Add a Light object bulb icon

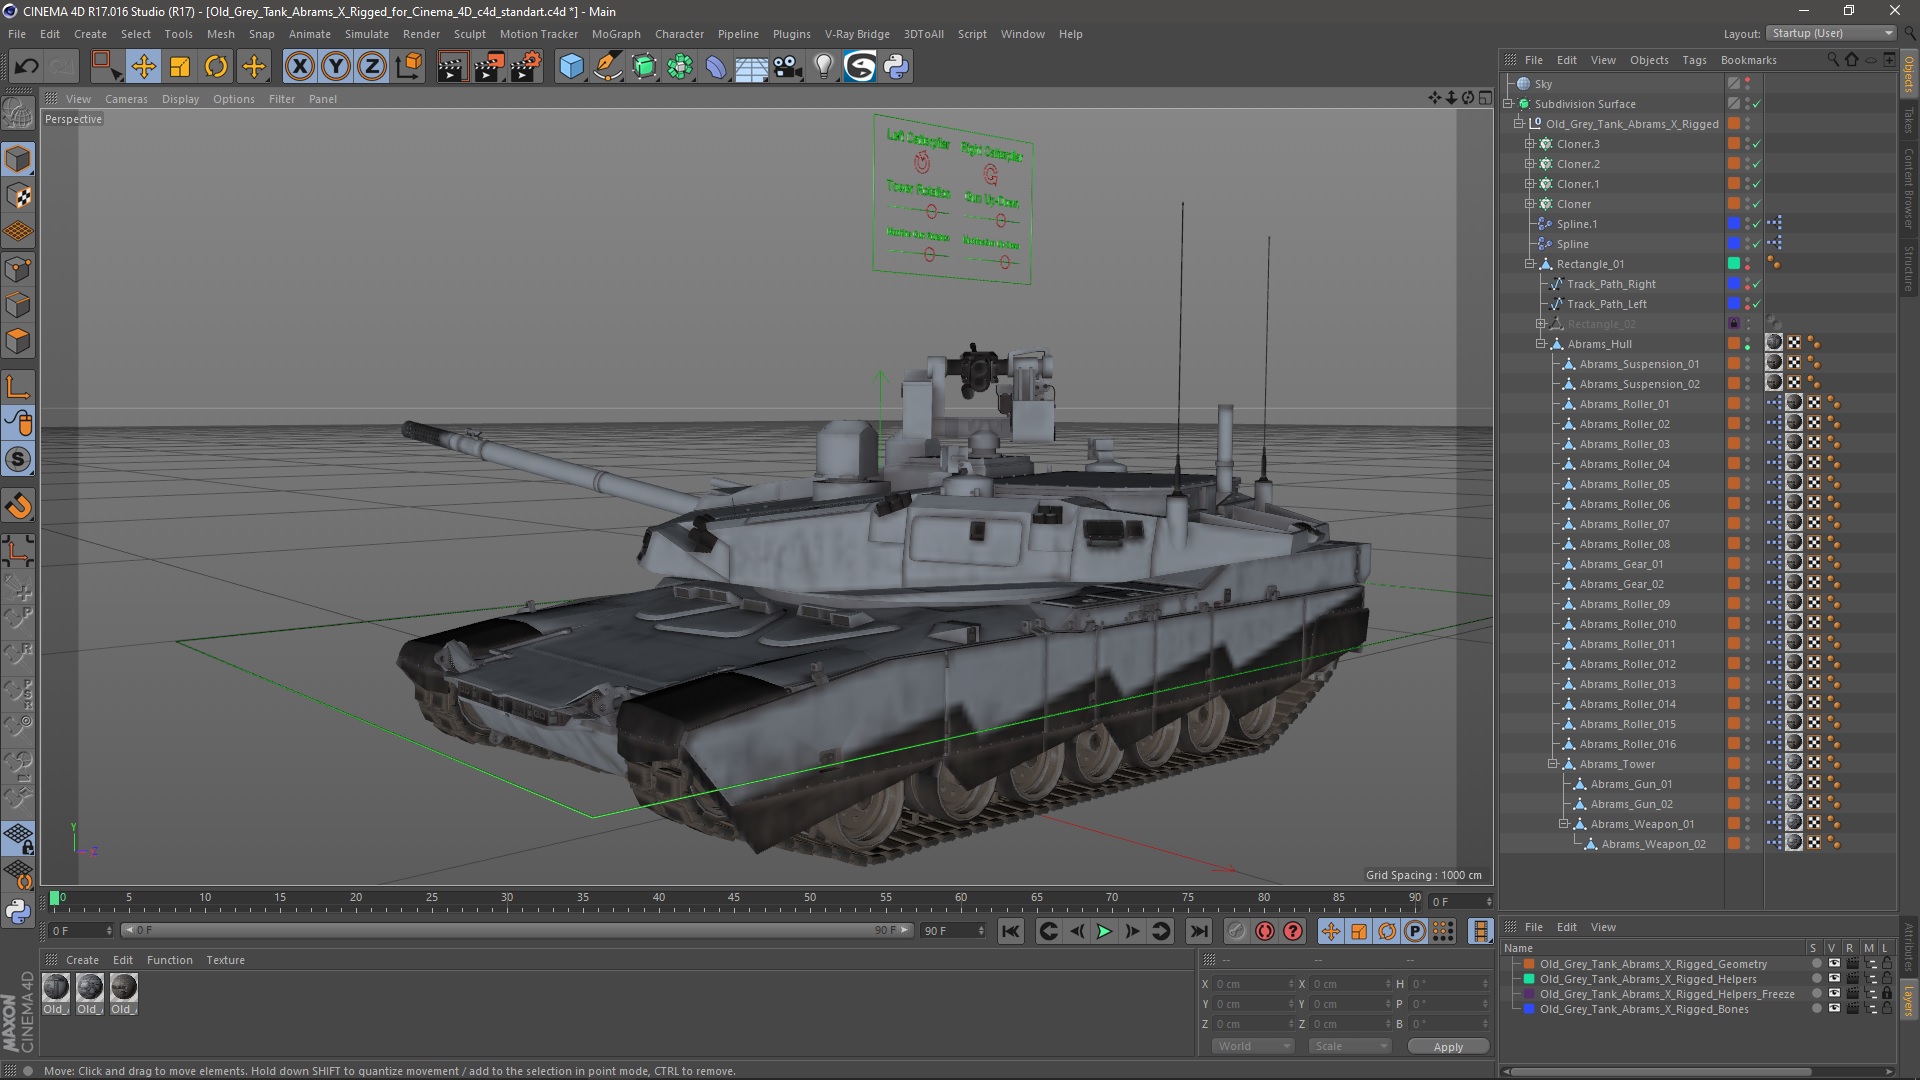[824, 67]
